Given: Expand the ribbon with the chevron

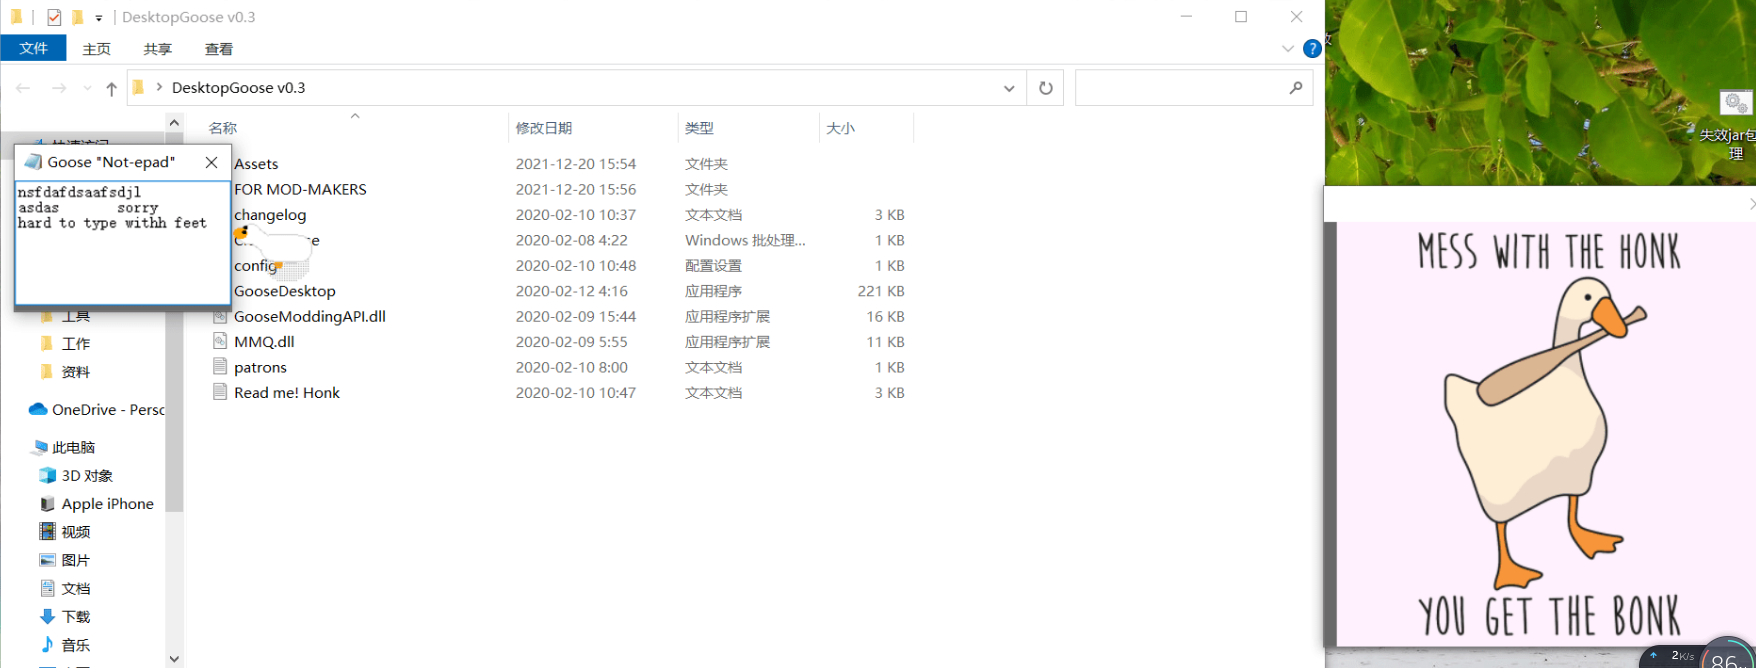Looking at the screenshot, I should click(x=1287, y=49).
